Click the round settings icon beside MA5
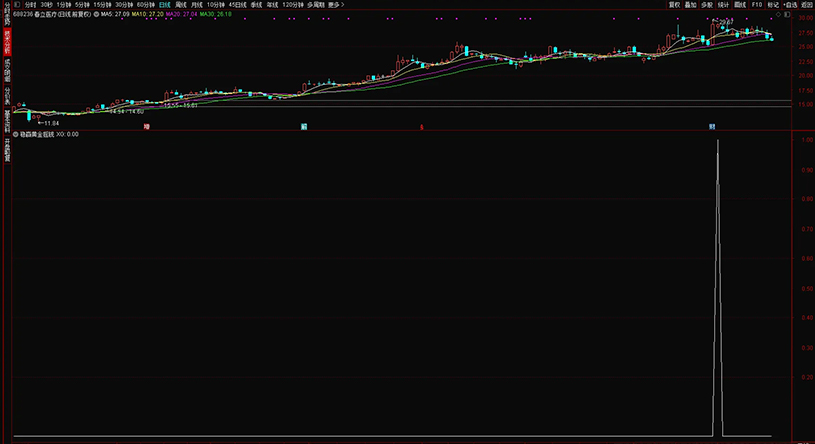The image size is (815, 444). (x=96, y=15)
